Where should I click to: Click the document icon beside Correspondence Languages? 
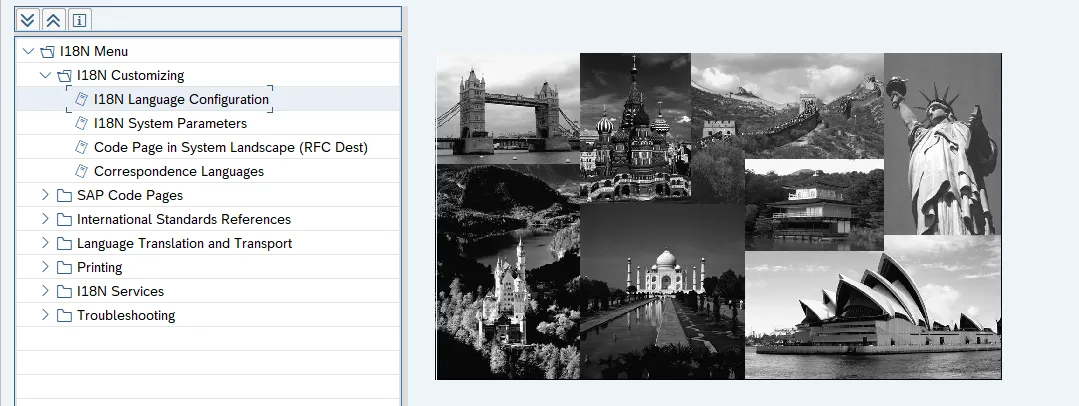click(81, 171)
